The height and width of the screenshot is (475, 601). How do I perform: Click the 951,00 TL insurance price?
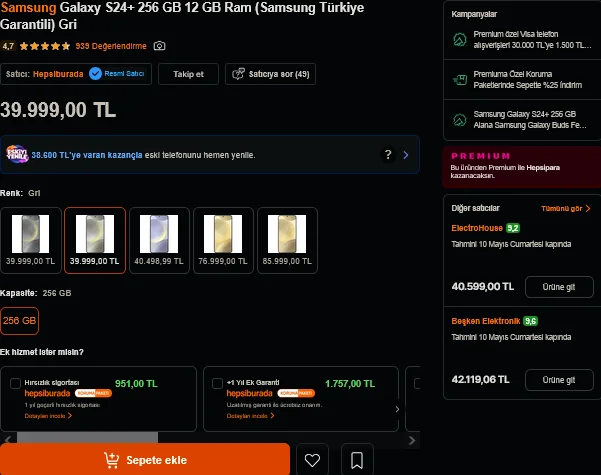(x=136, y=383)
